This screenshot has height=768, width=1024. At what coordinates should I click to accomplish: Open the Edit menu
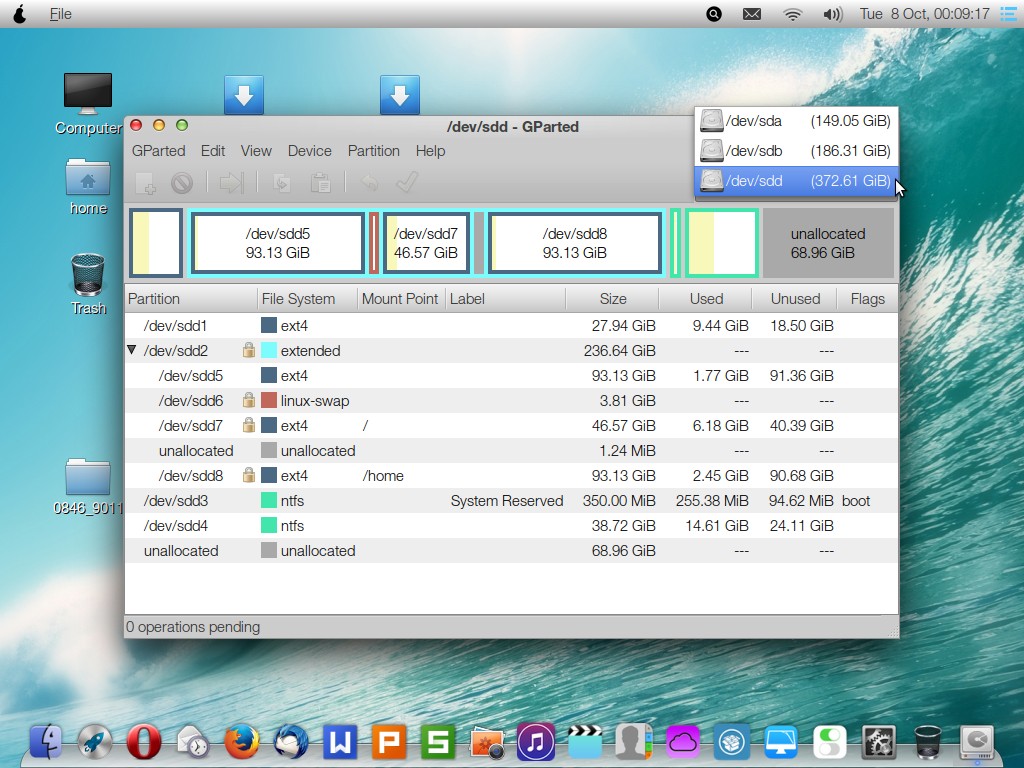pos(213,151)
